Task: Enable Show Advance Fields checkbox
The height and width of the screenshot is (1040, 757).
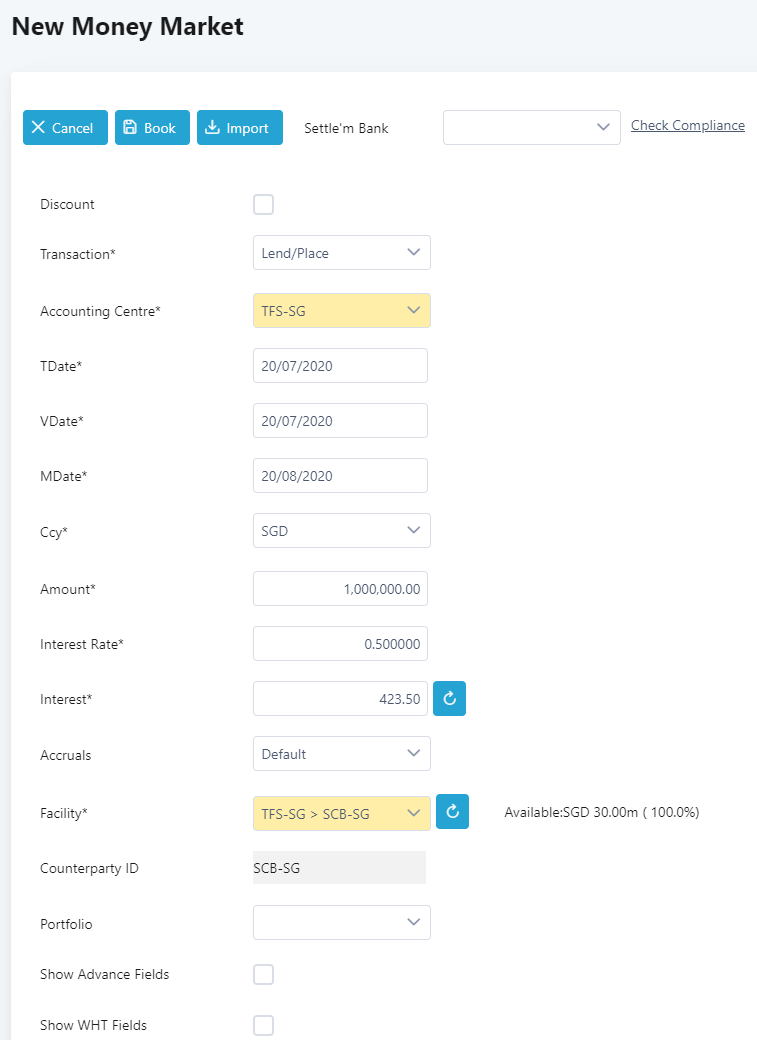Action: click(263, 974)
